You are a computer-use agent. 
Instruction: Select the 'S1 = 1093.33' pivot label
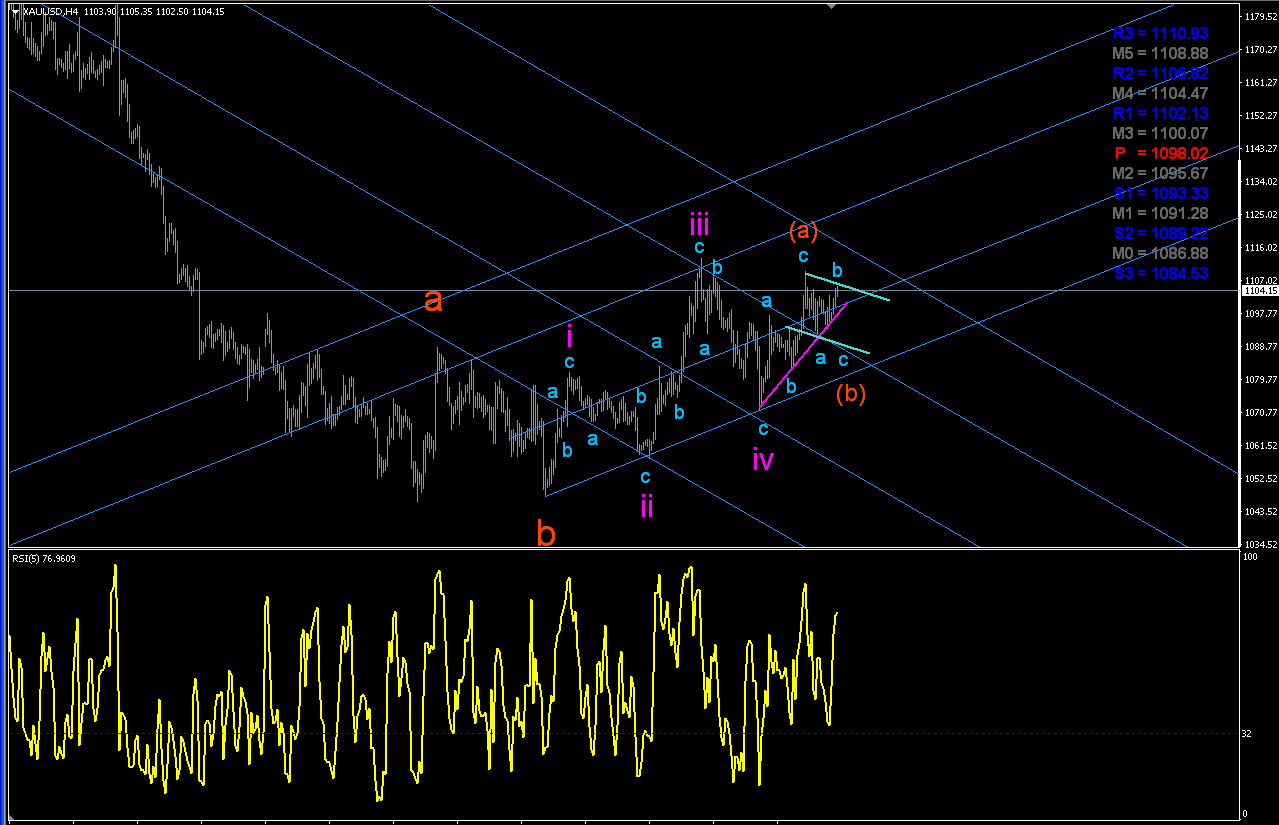pyautogui.click(x=1162, y=193)
